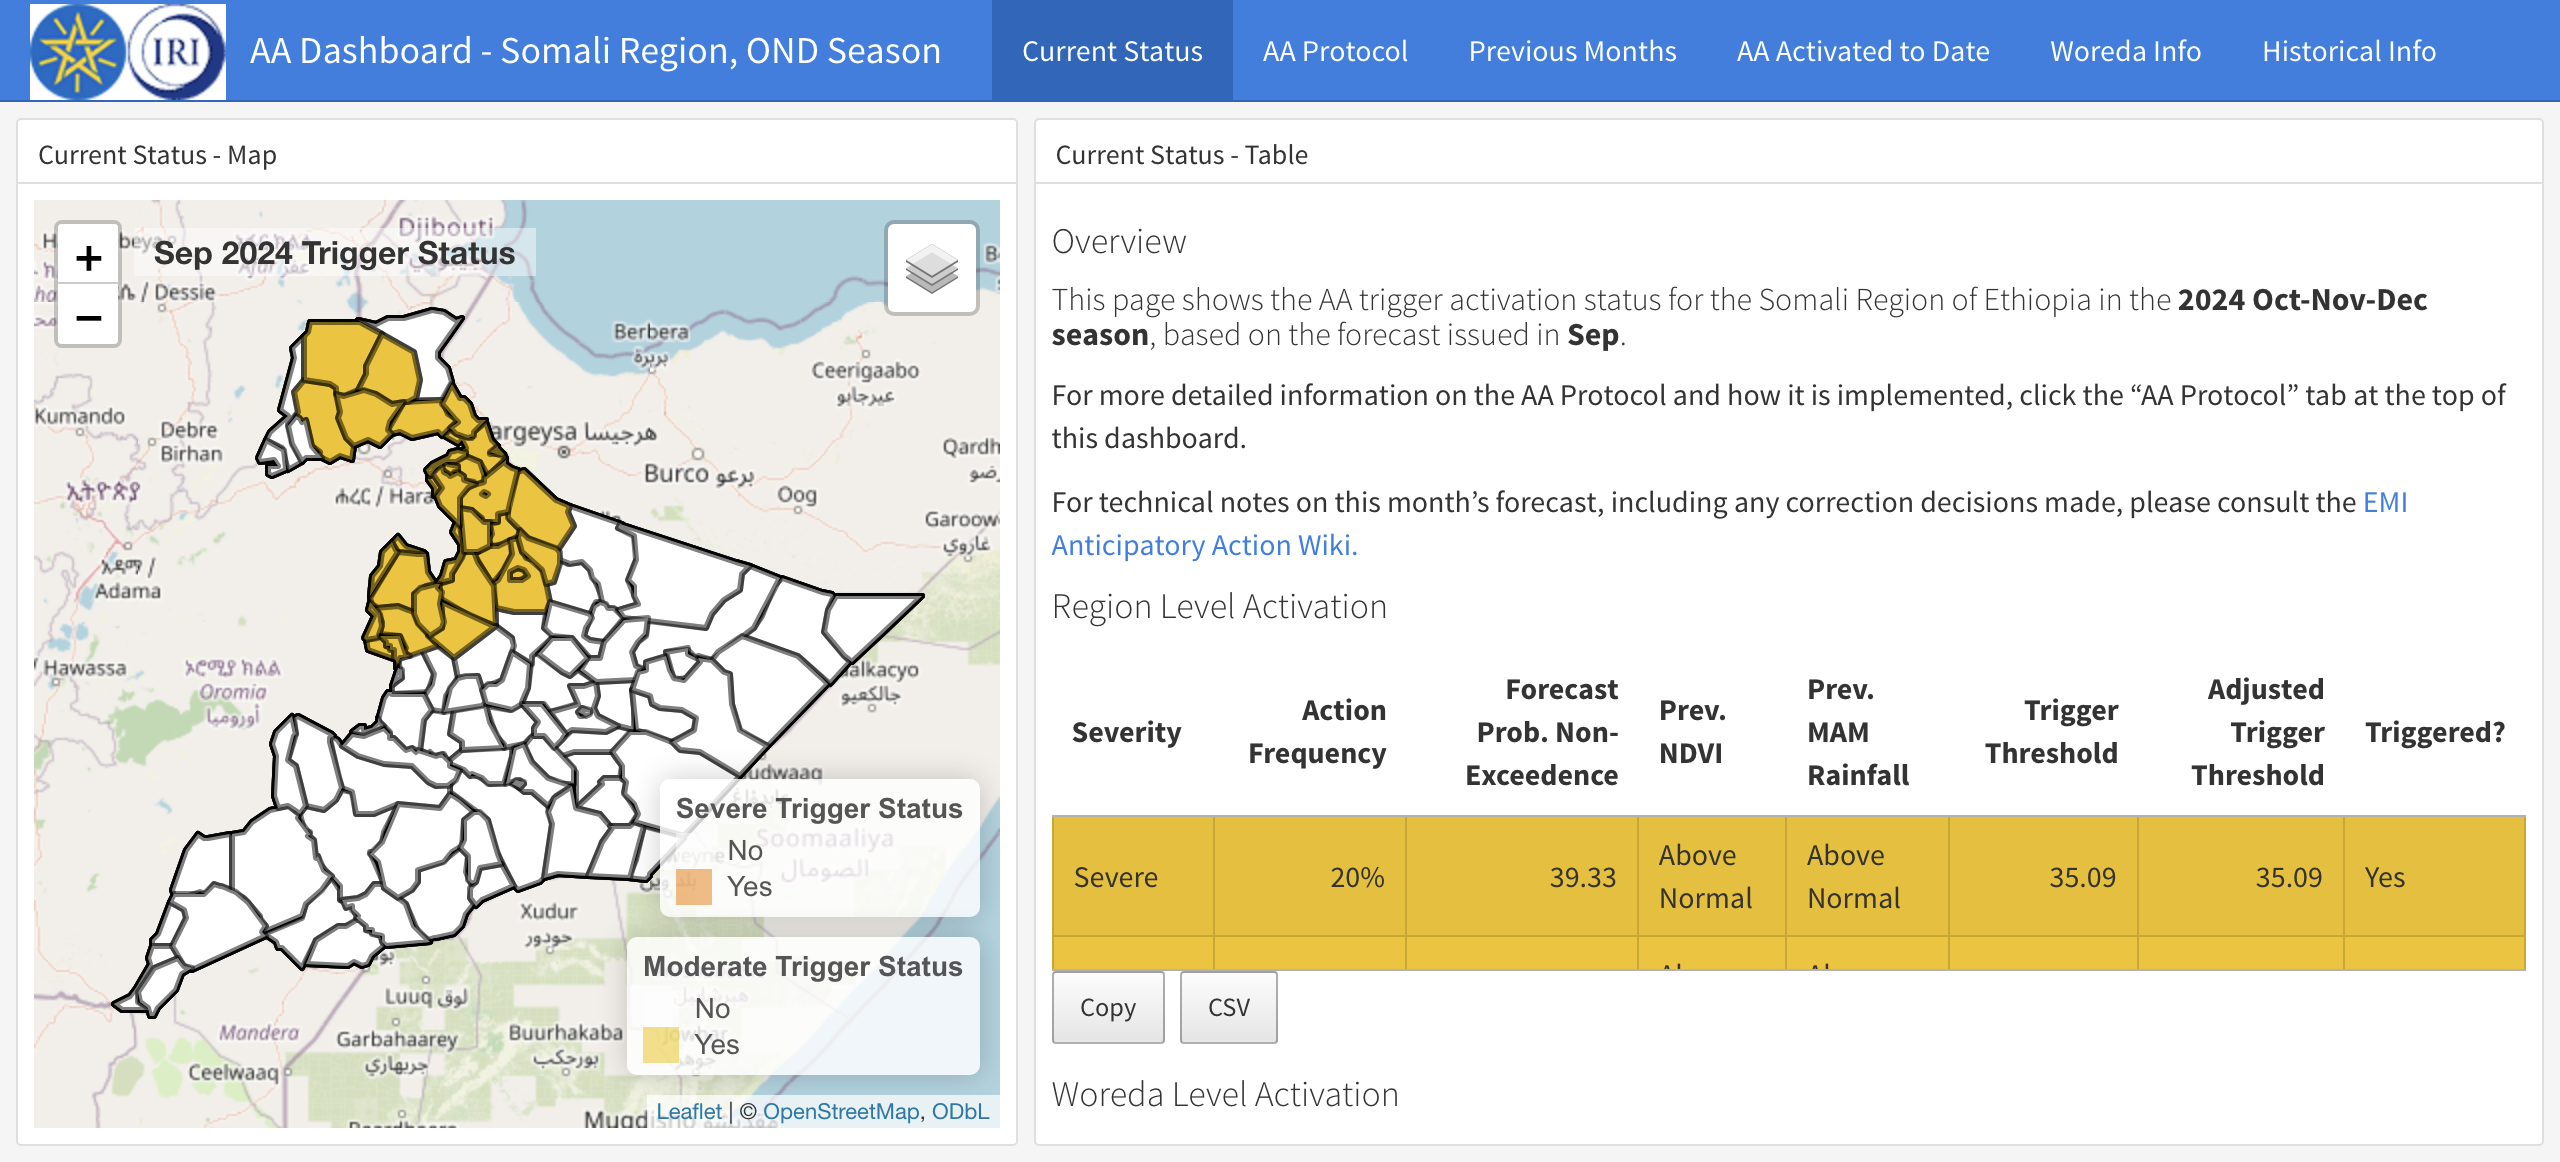Open the map layers control

(x=931, y=268)
